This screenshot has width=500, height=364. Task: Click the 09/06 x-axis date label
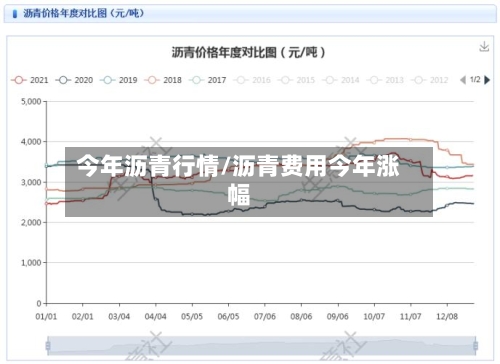(x=338, y=316)
